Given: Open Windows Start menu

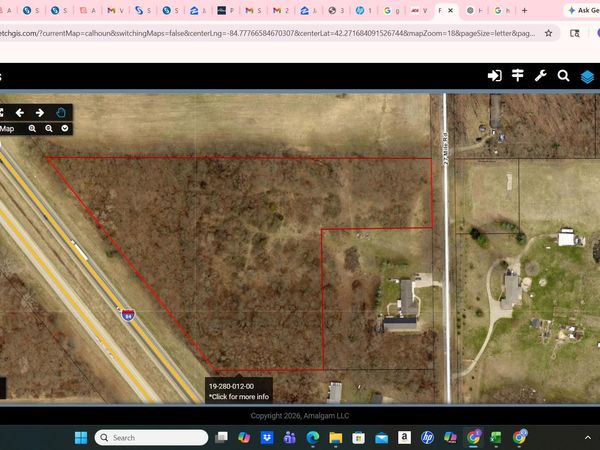Looking at the screenshot, I should (x=81, y=437).
